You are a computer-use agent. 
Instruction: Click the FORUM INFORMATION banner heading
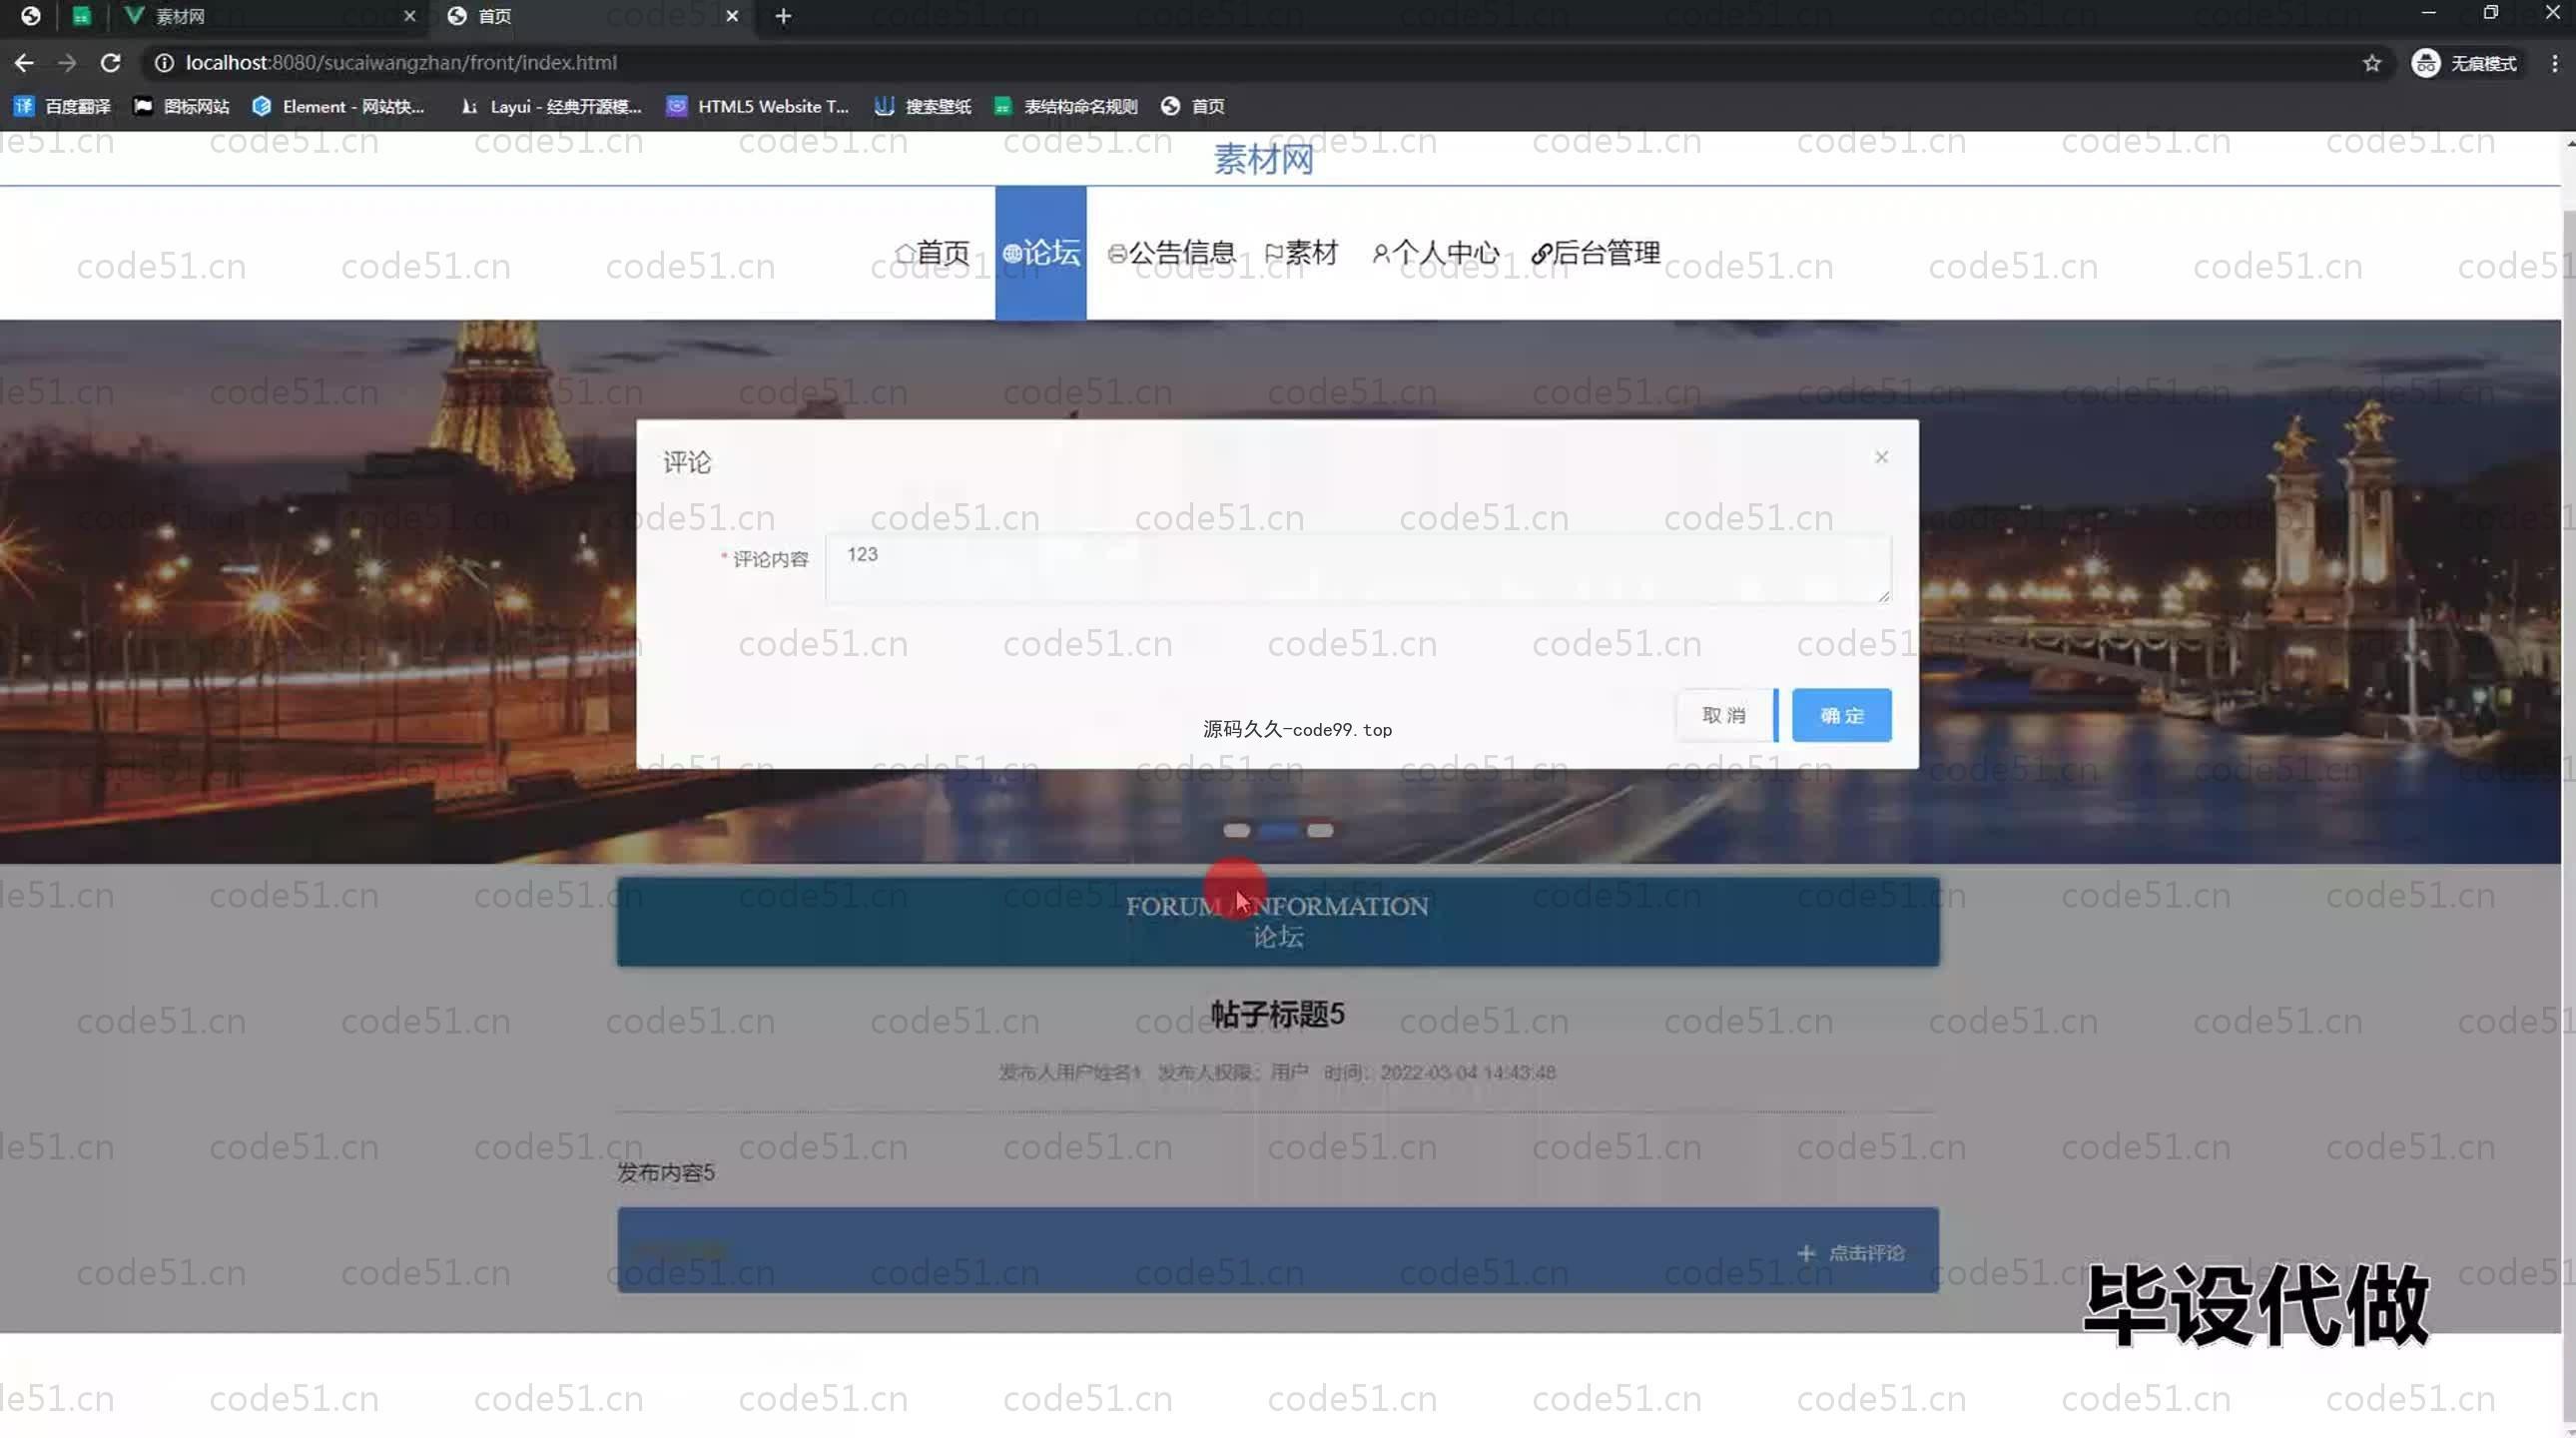tap(1277, 906)
